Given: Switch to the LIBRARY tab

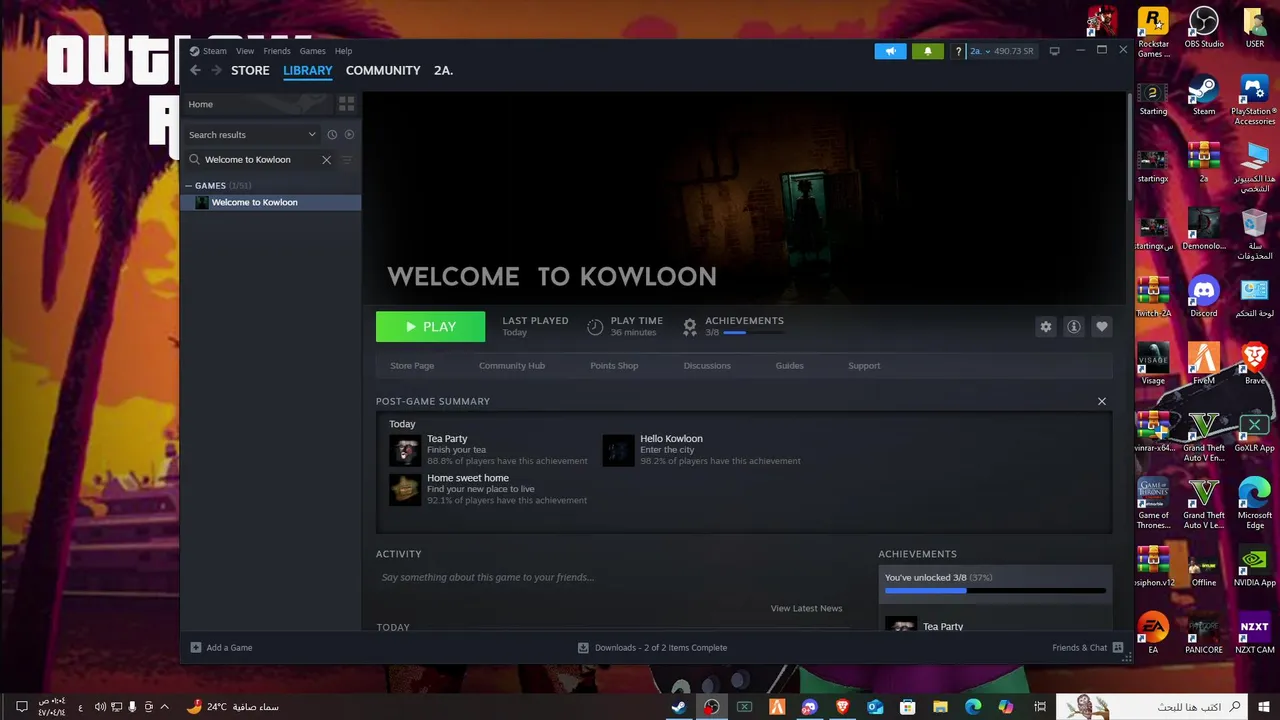Looking at the screenshot, I should tap(308, 71).
